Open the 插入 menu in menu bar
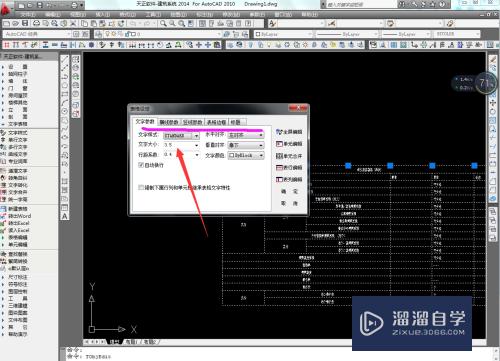500x361 pixels. click(102, 15)
